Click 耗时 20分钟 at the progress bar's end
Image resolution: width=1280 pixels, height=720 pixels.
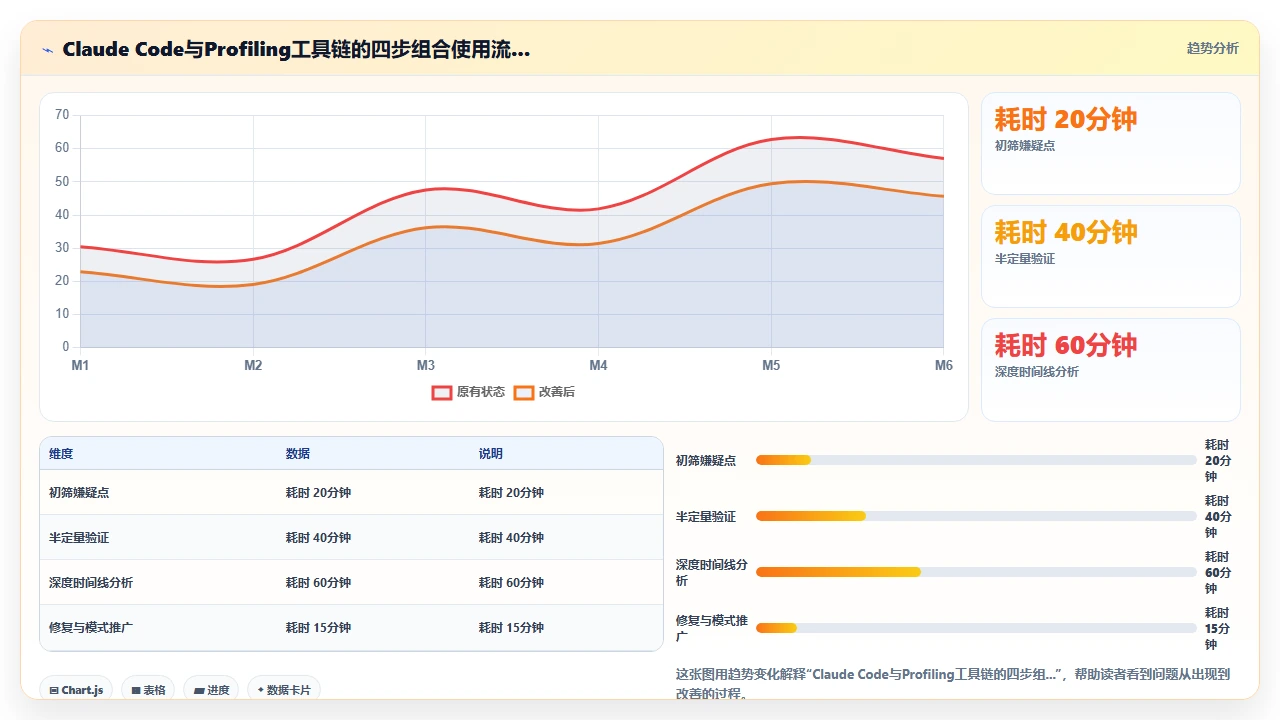click(1218, 460)
